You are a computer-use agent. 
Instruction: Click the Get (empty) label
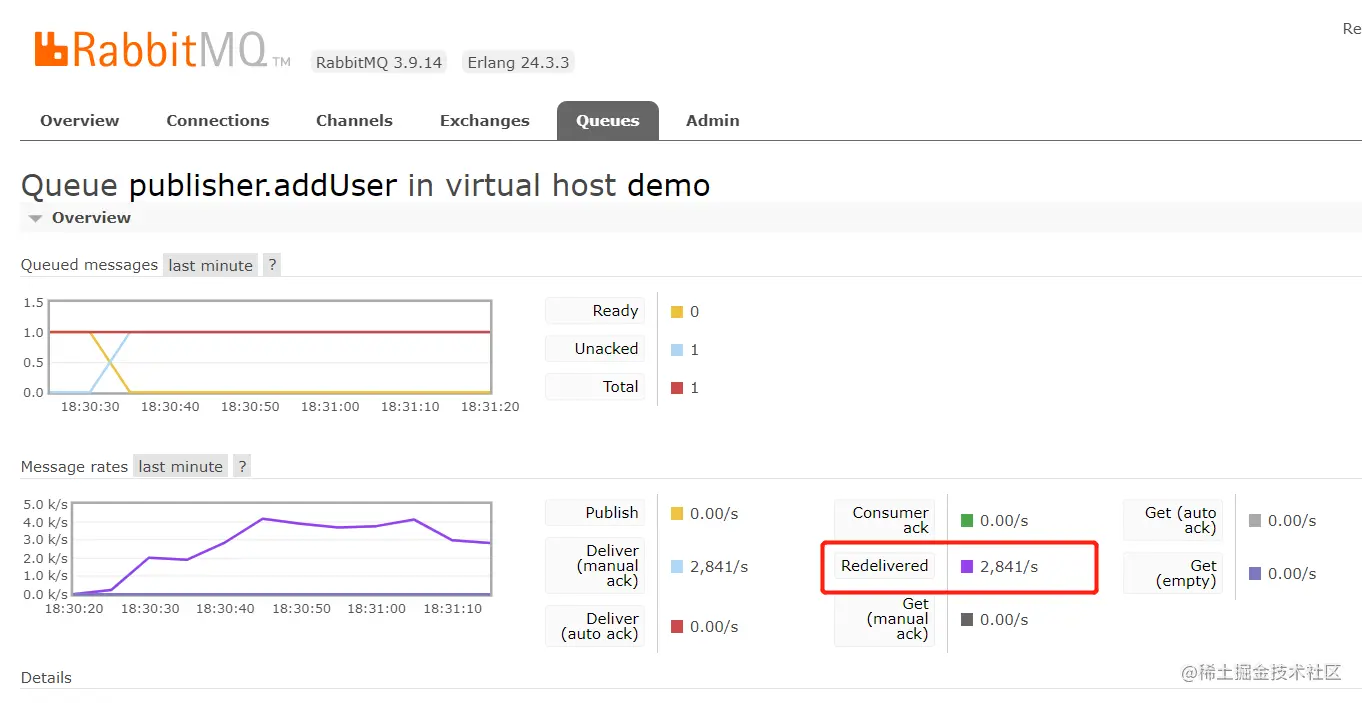click(x=1173, y=573)
